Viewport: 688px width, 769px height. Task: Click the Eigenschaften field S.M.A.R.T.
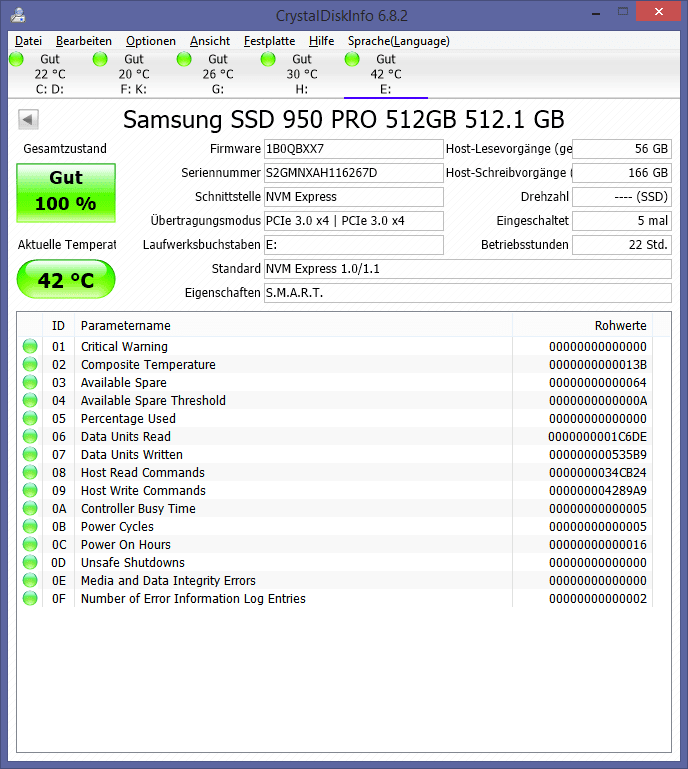click(468, 293)
